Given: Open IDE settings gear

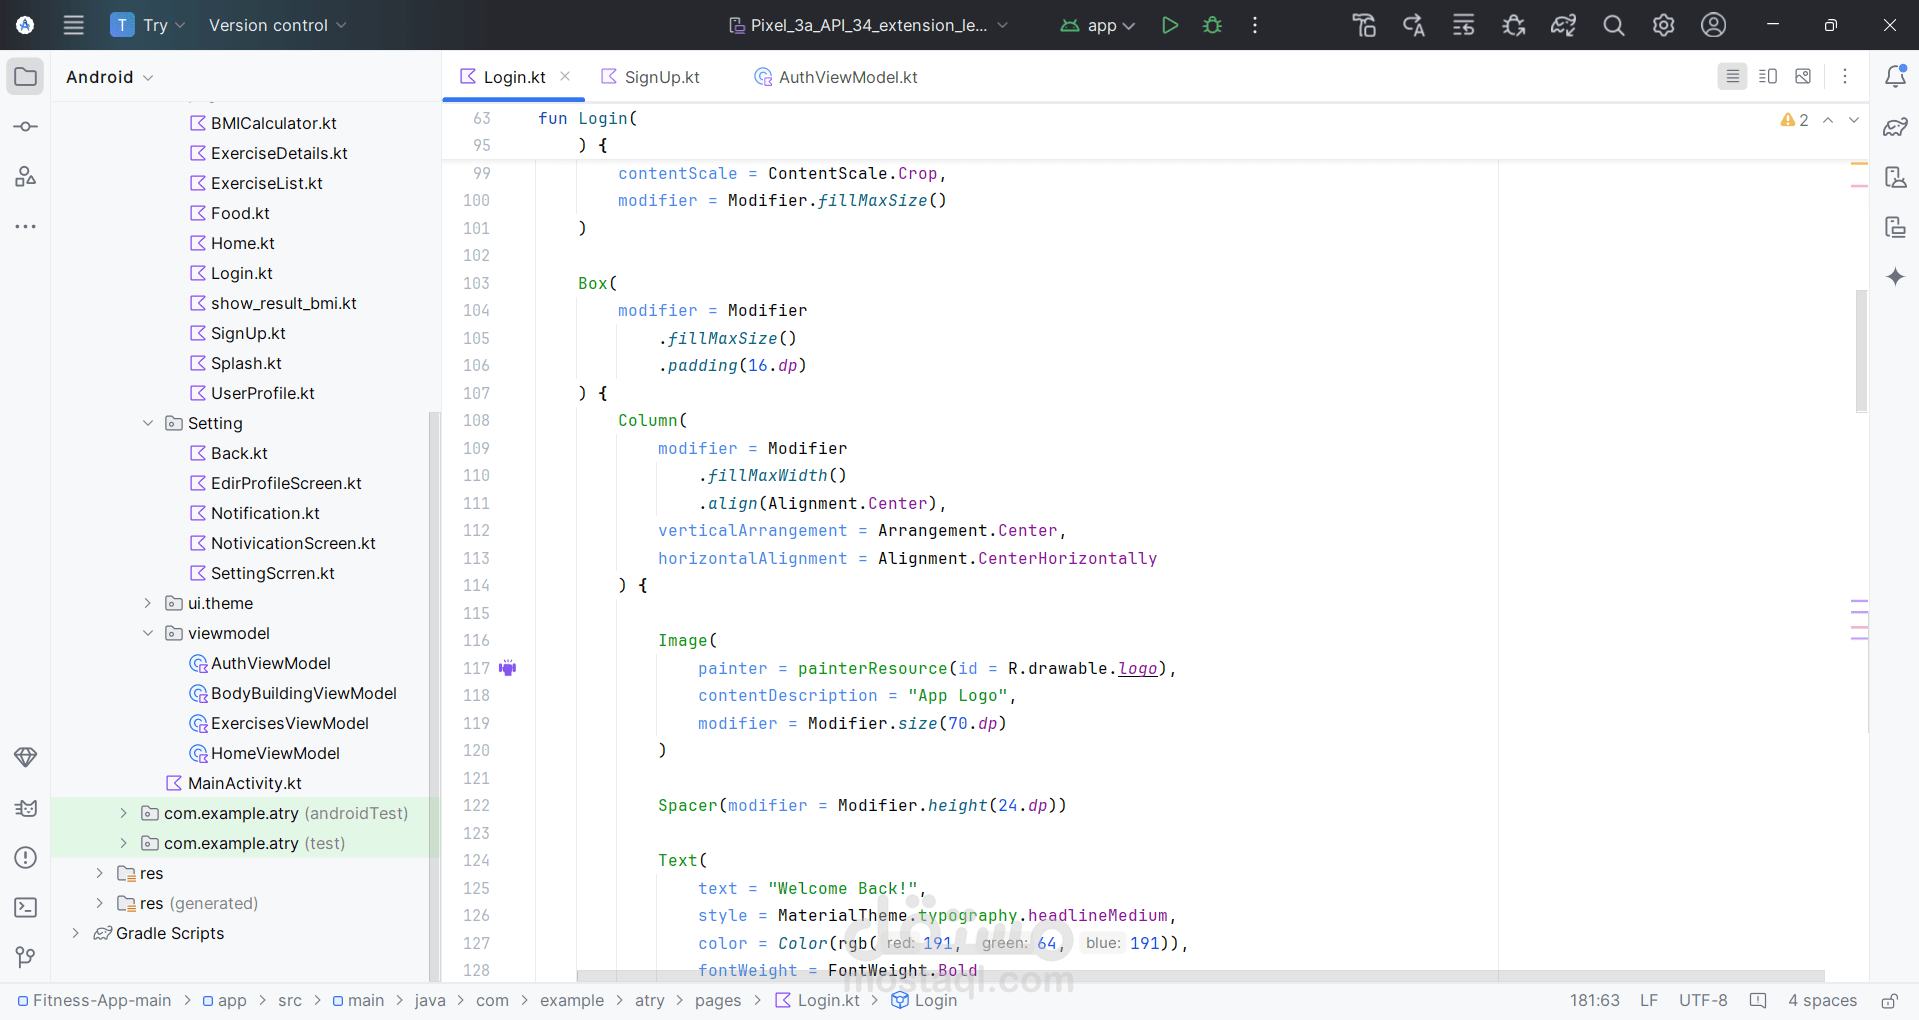Looking at the screenshot, I should pyautogui.click(x=1664, y=25).
